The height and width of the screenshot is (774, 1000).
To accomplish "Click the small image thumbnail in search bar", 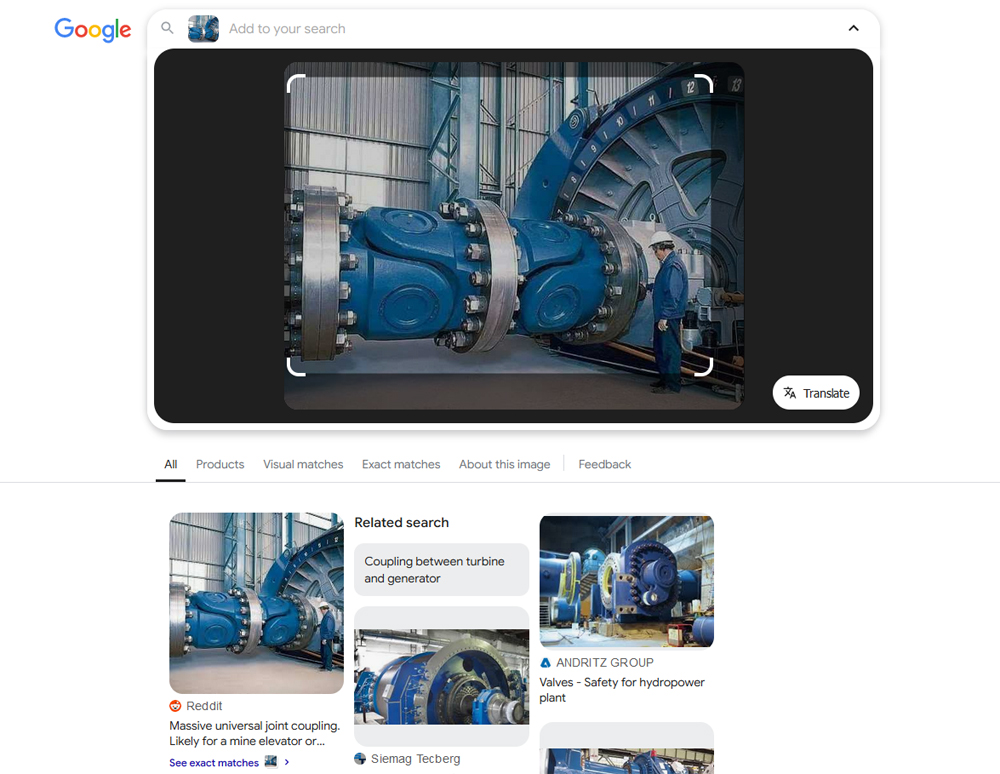I will pyautogui.click(x=203, y=29).
